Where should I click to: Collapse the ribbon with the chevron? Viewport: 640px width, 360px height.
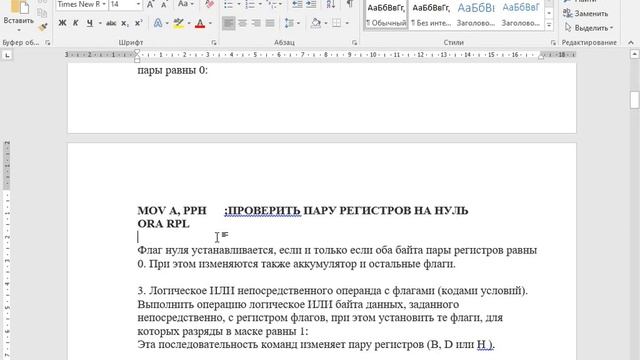coord(631,42)
